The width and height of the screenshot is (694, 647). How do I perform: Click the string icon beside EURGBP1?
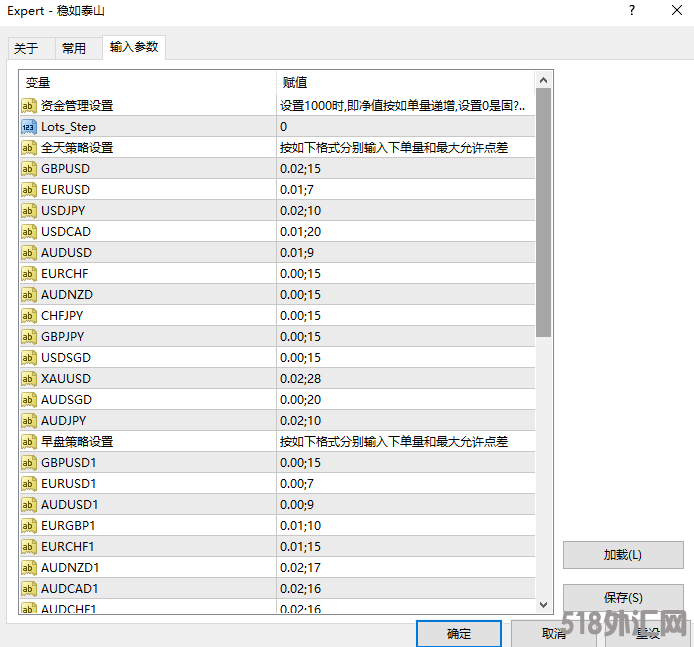coord(29,525)
